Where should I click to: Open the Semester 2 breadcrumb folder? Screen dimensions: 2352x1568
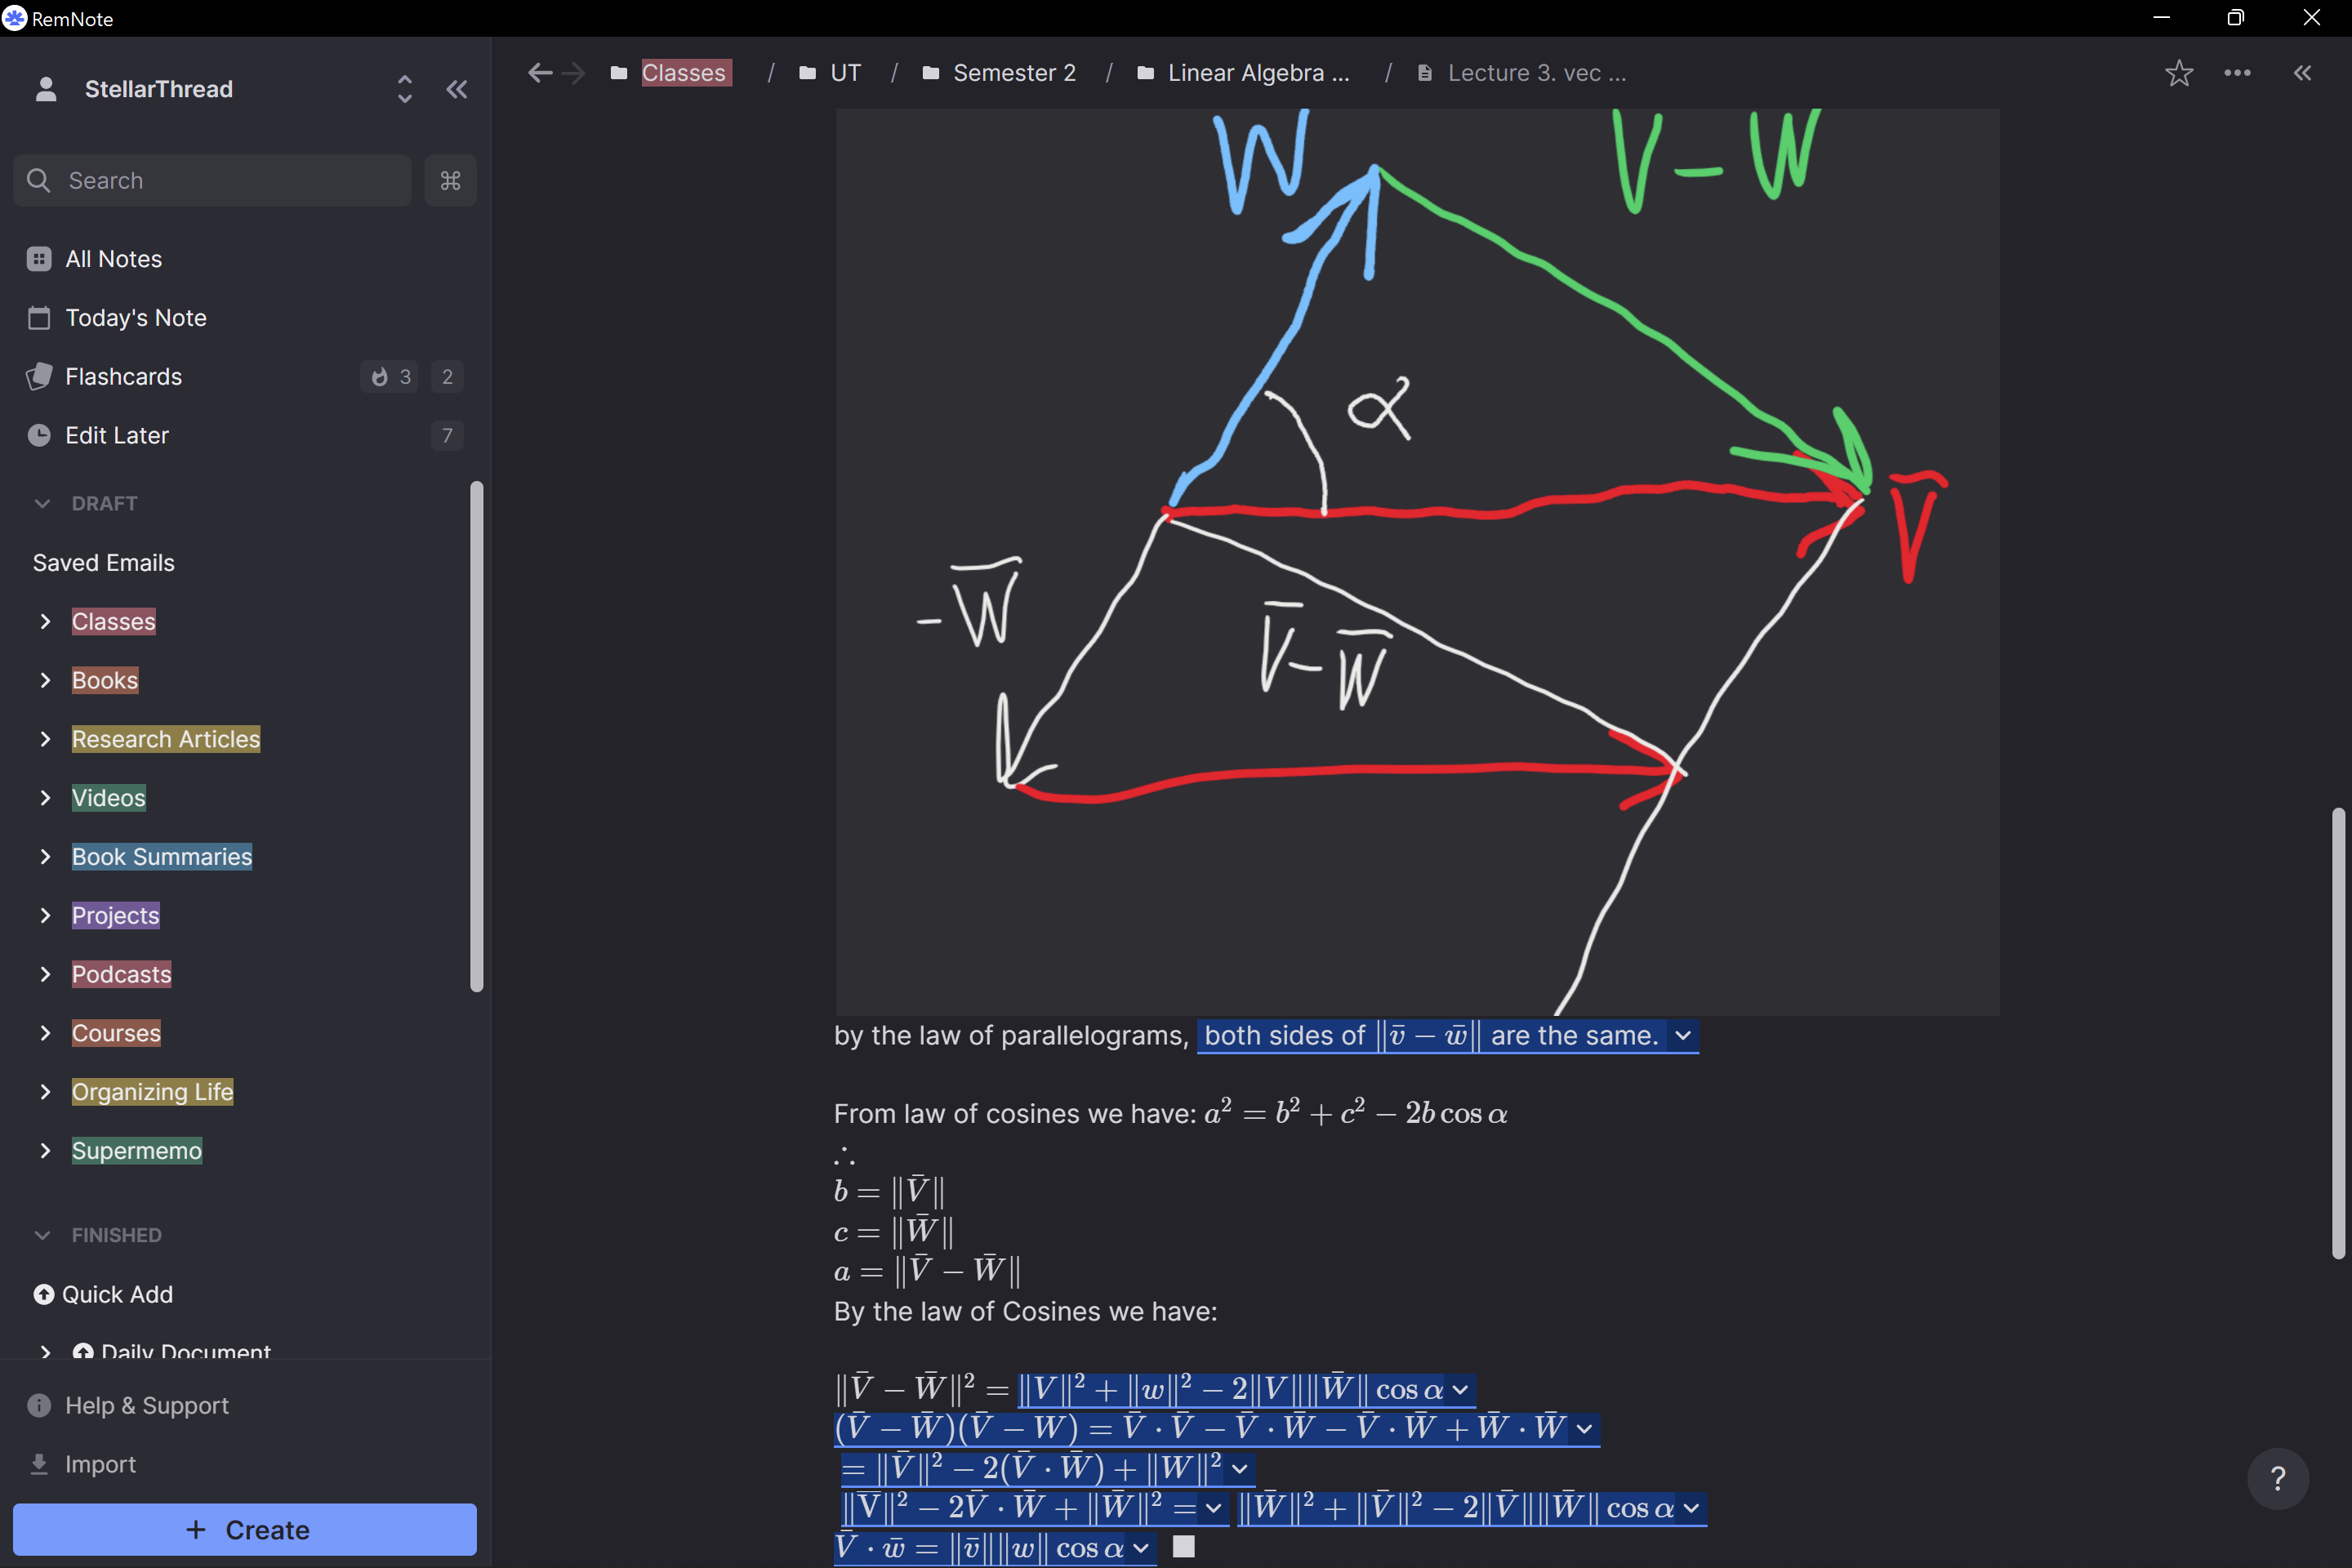coord(1014,72)
